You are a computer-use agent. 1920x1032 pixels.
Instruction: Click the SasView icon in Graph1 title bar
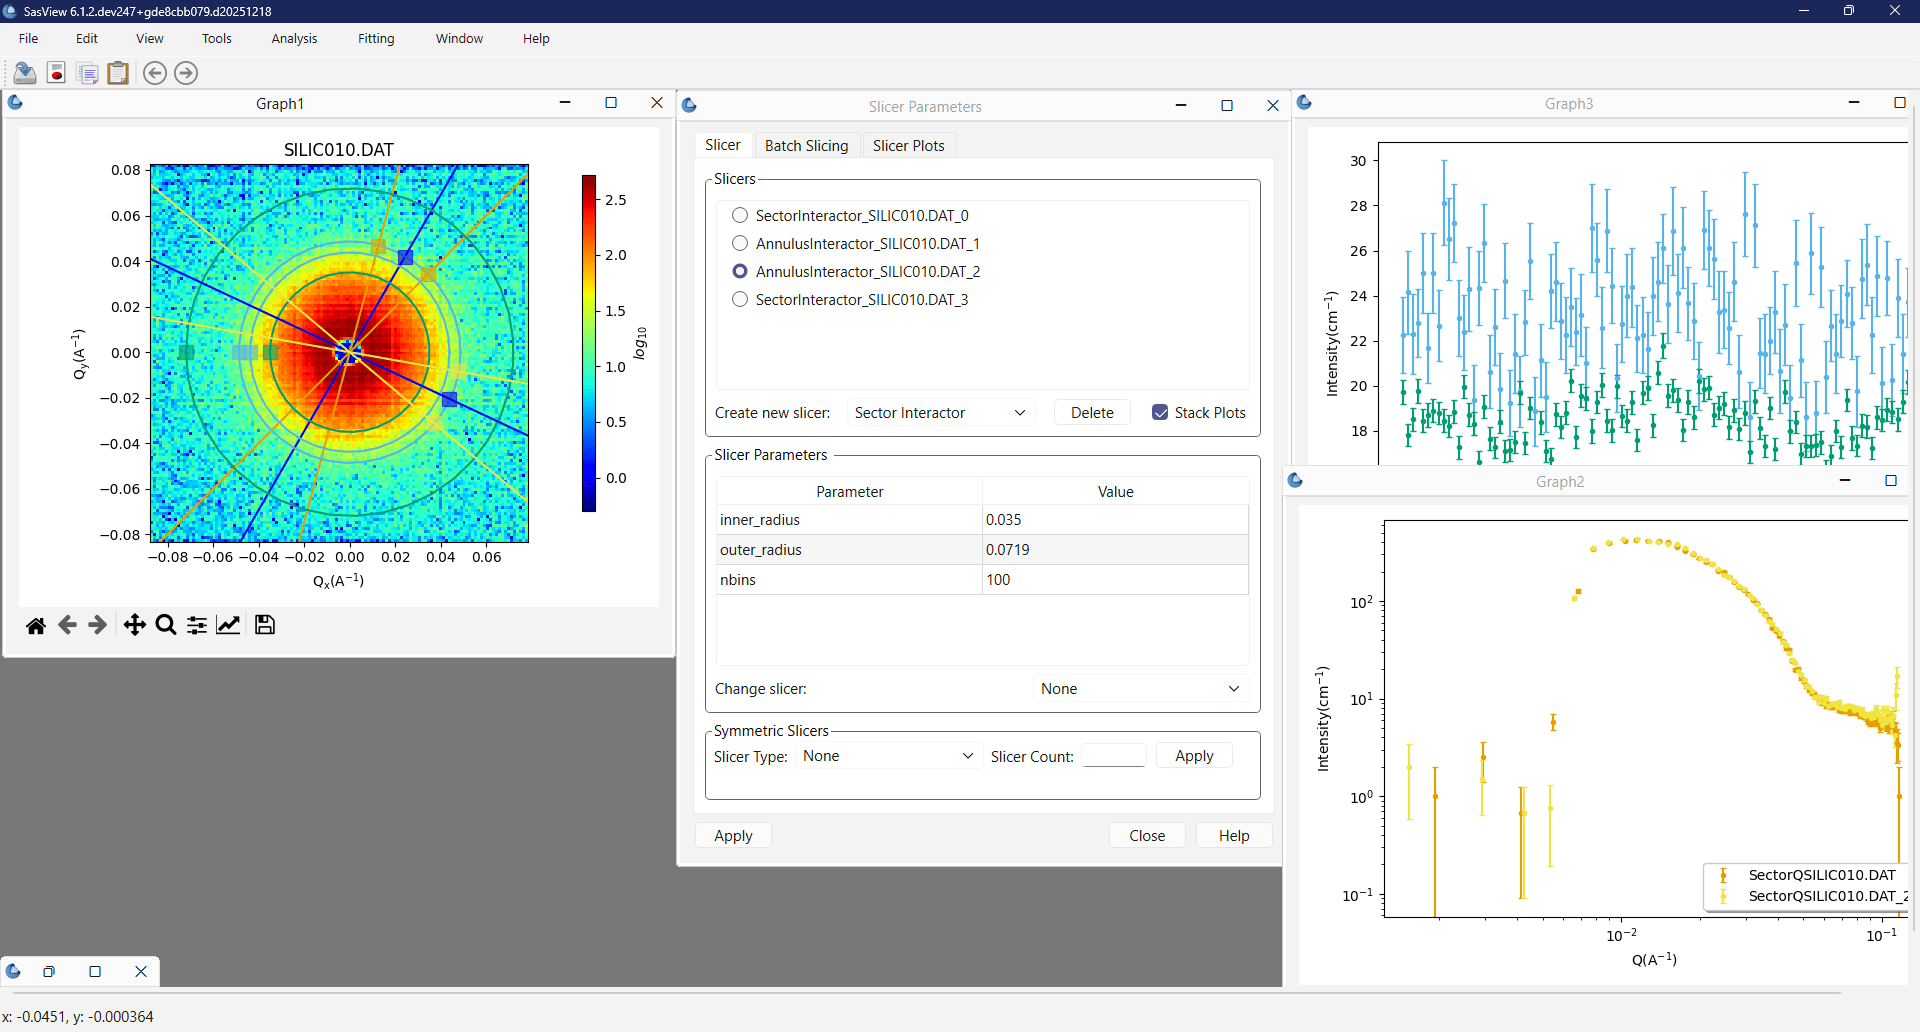coord(15,102)
